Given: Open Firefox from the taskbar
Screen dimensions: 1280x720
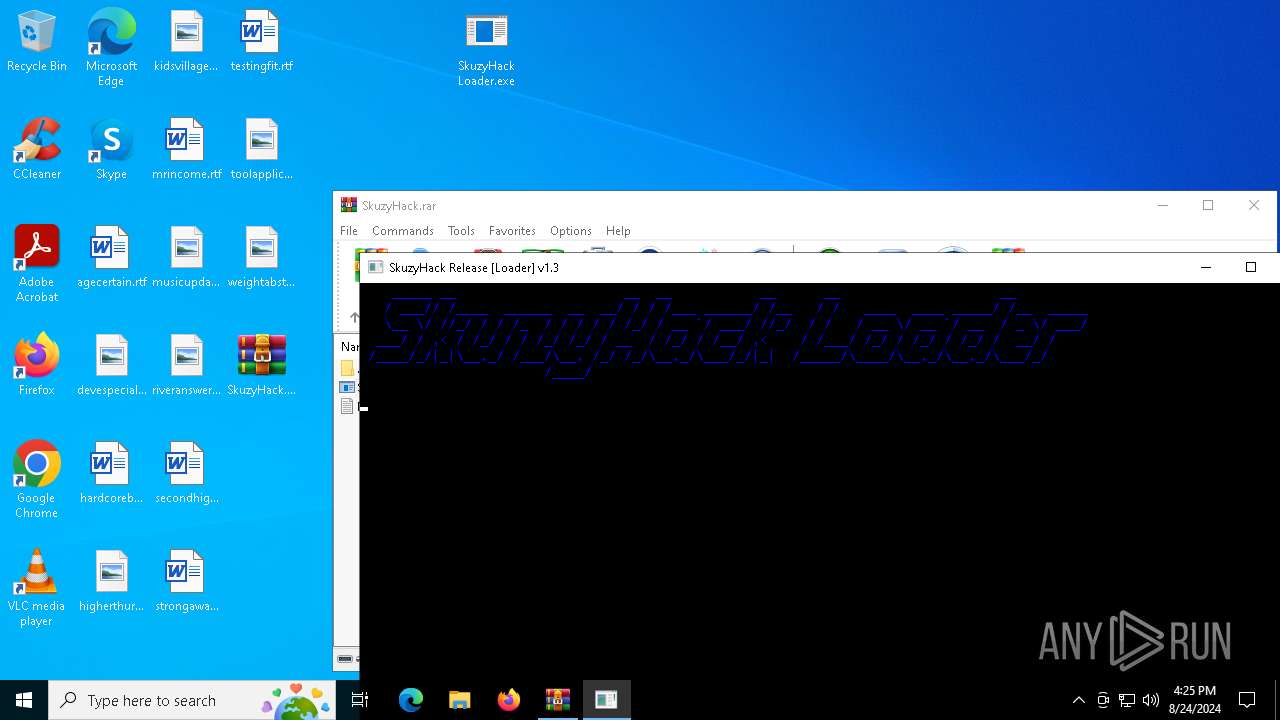Looking at the screenshot, I should (x=508, y=700).
